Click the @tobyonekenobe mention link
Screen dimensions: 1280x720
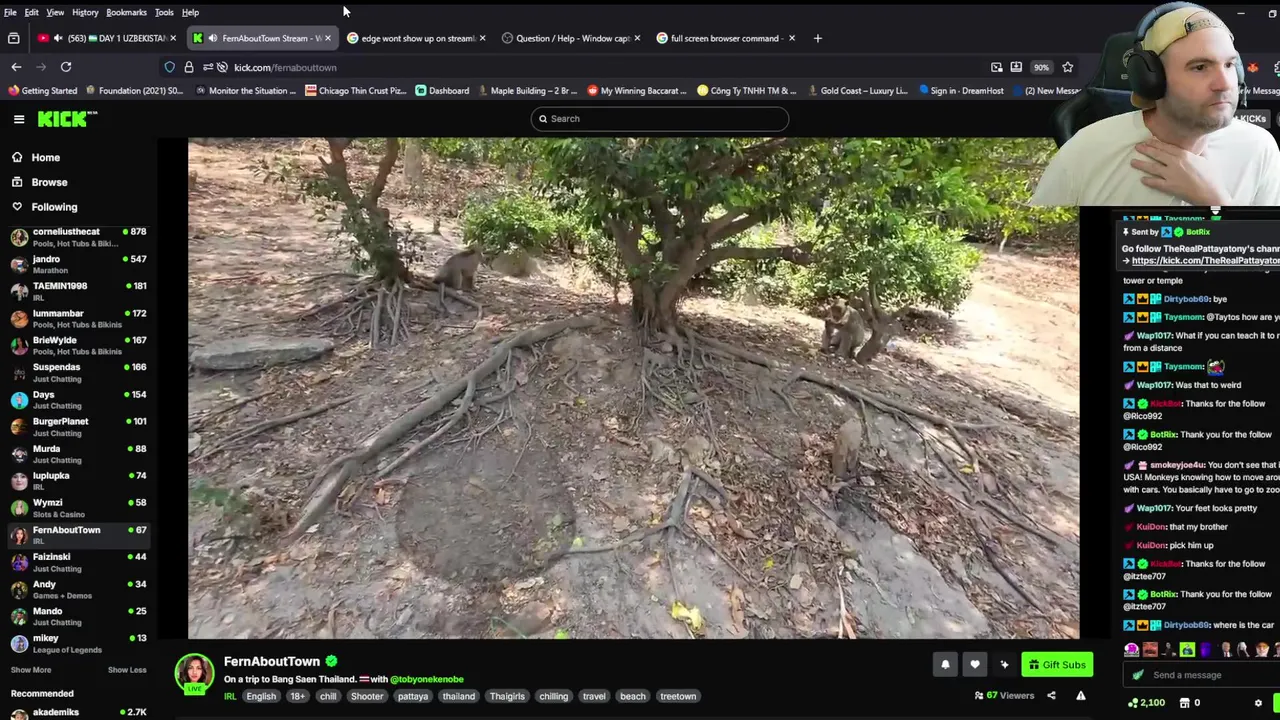pos(427,680)
